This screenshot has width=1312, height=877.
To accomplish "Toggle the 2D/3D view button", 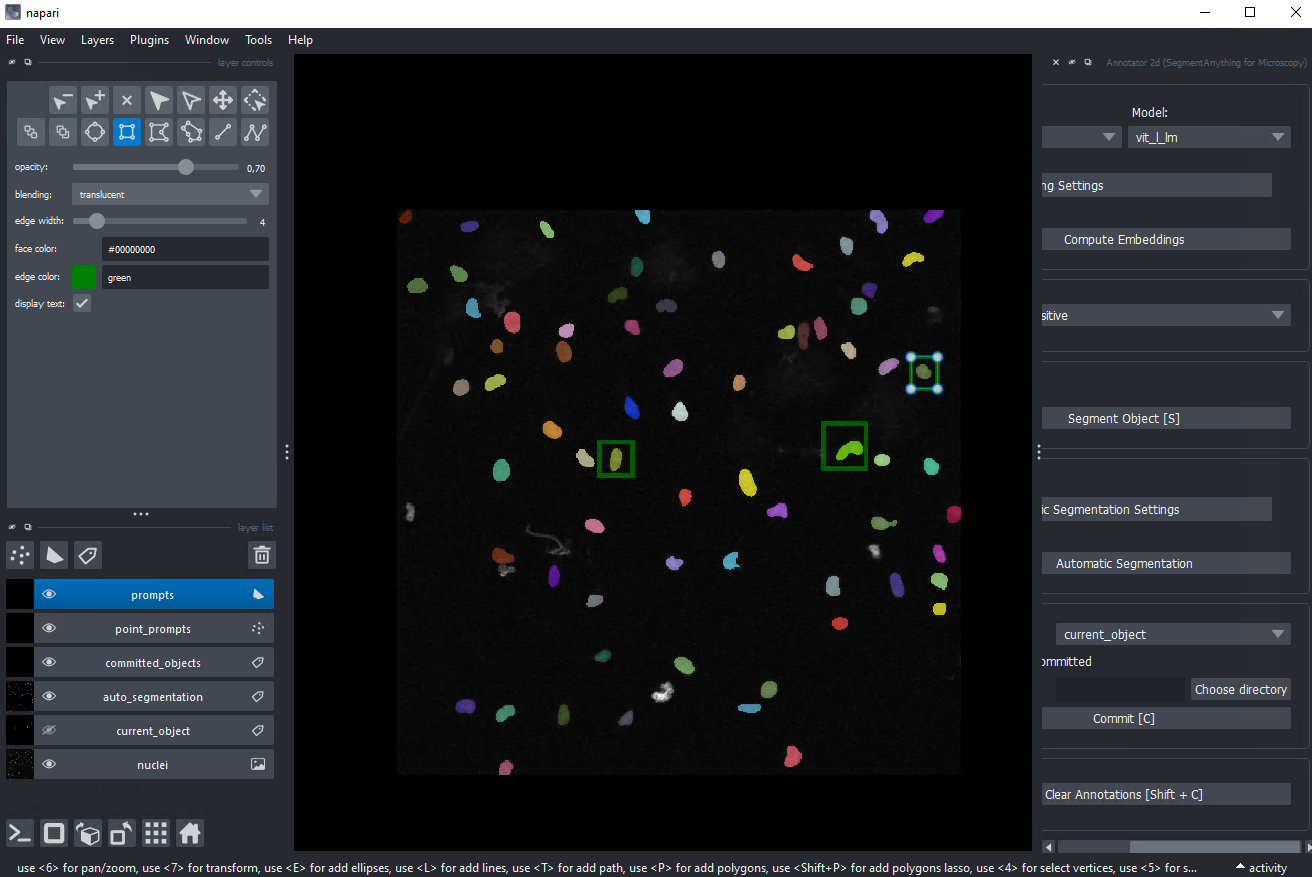I will (x=55, y=833).
